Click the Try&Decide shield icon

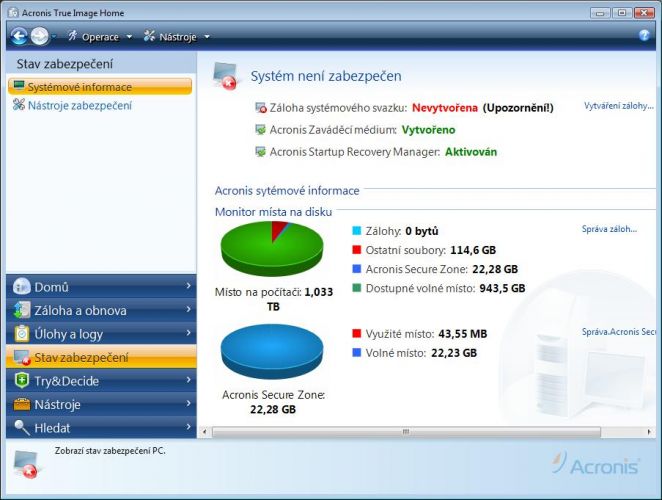(22, 380)
